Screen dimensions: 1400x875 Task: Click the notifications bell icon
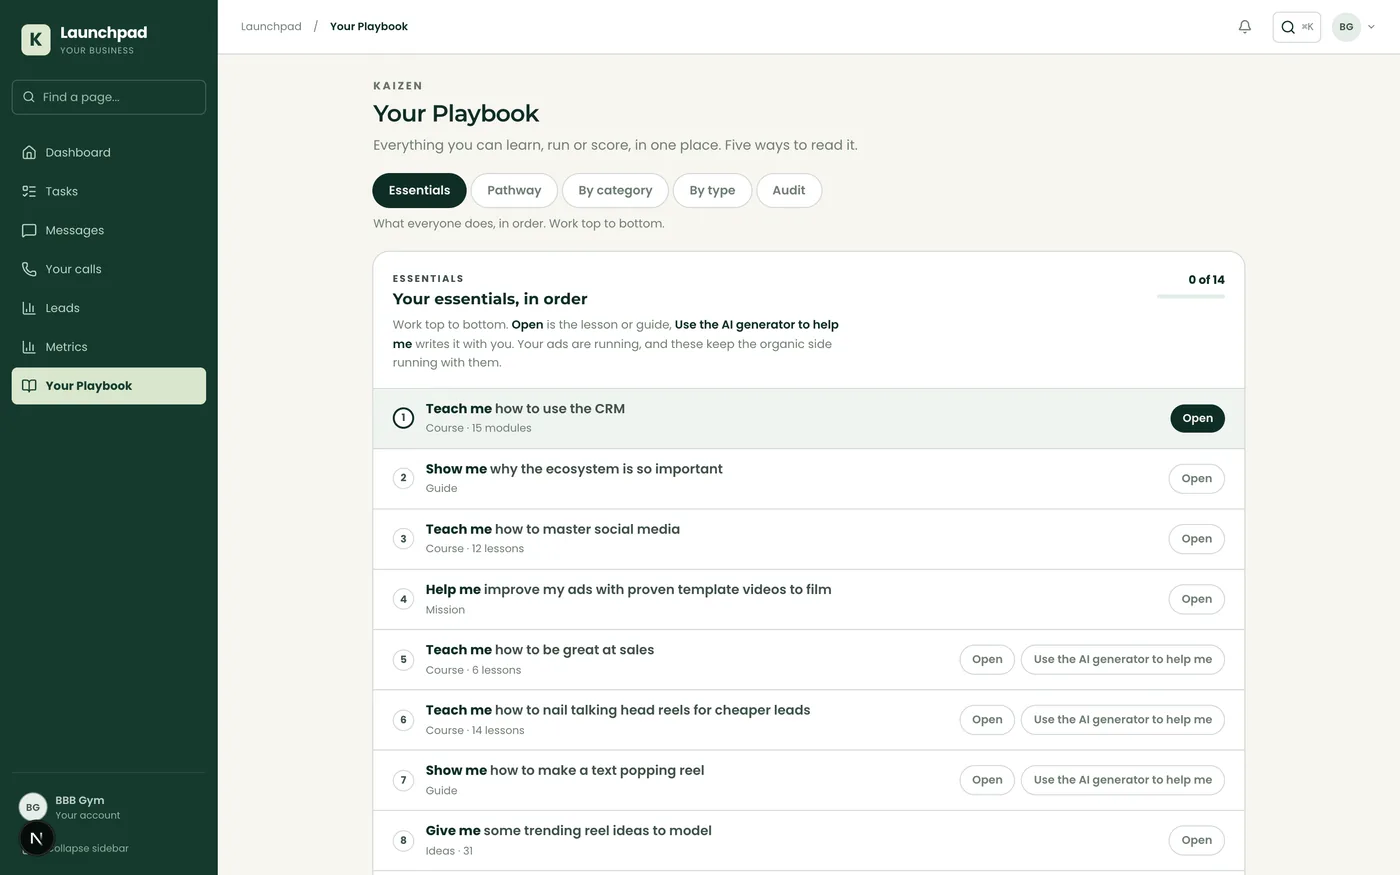pyautogui.click(x=1245, y=27)
